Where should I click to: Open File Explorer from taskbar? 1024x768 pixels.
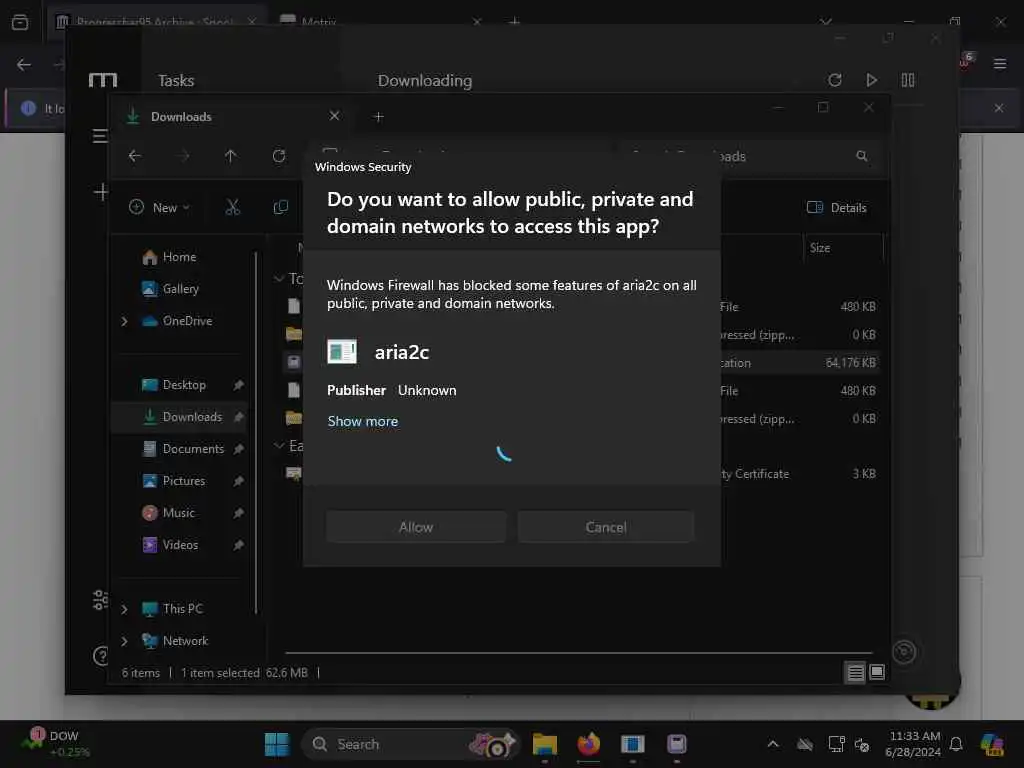click(545, 744)
